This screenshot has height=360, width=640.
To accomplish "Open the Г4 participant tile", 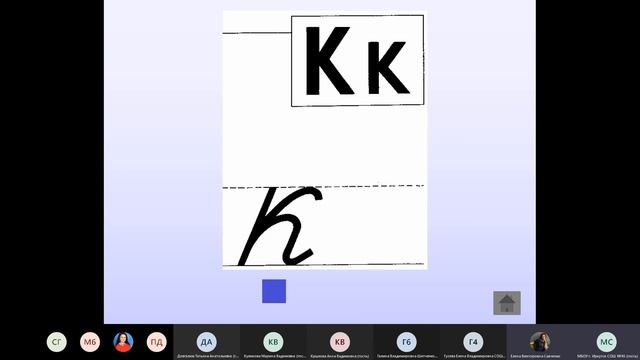I will (473, 342).
